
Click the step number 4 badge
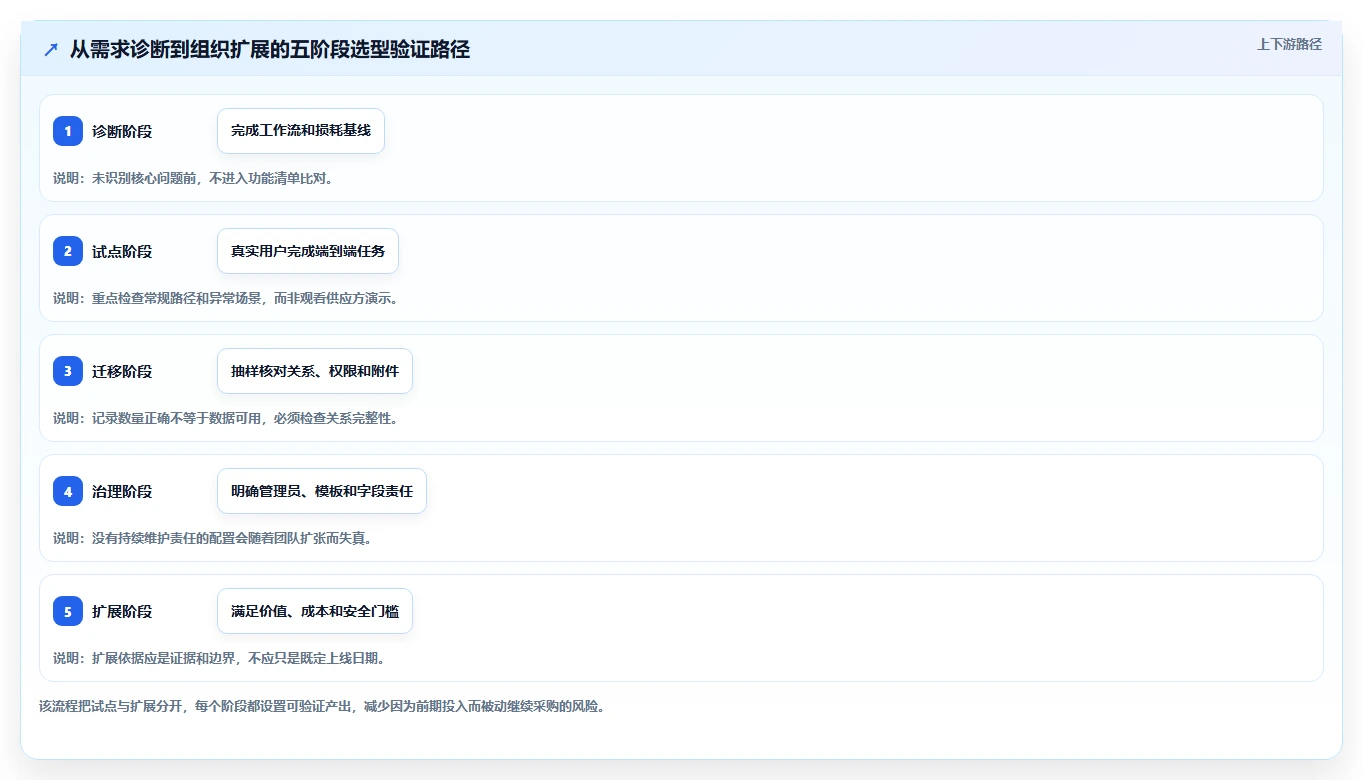[x=68, y=491]
